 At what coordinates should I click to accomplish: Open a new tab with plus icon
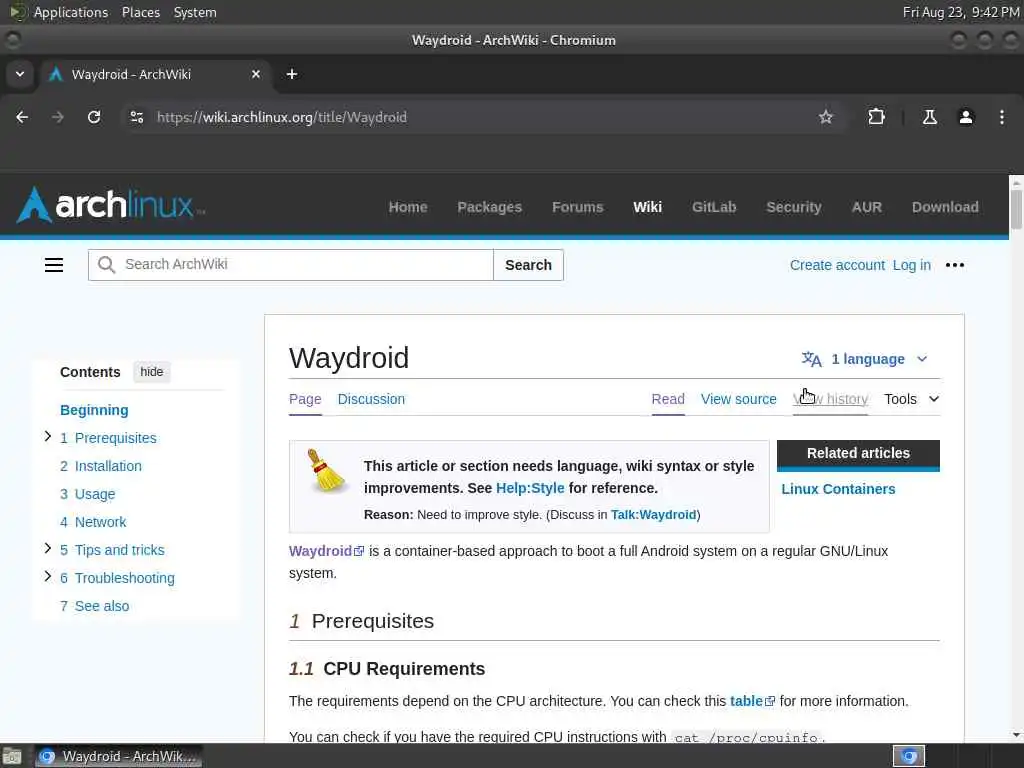(x=292, y=74)
